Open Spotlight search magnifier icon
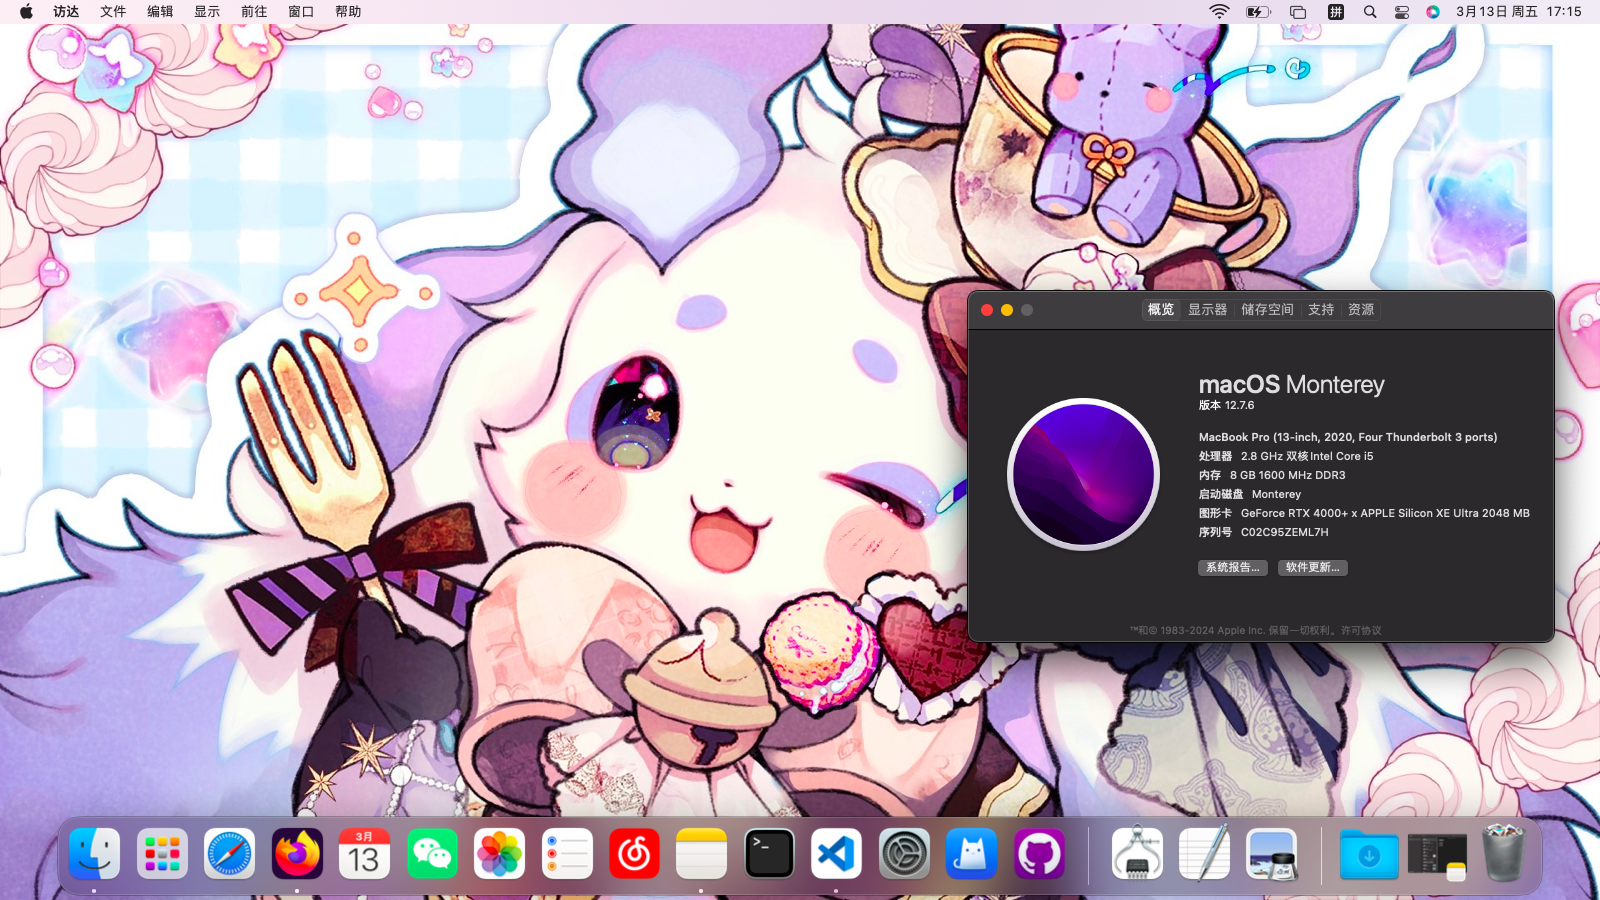 (x=1370, y=12)
